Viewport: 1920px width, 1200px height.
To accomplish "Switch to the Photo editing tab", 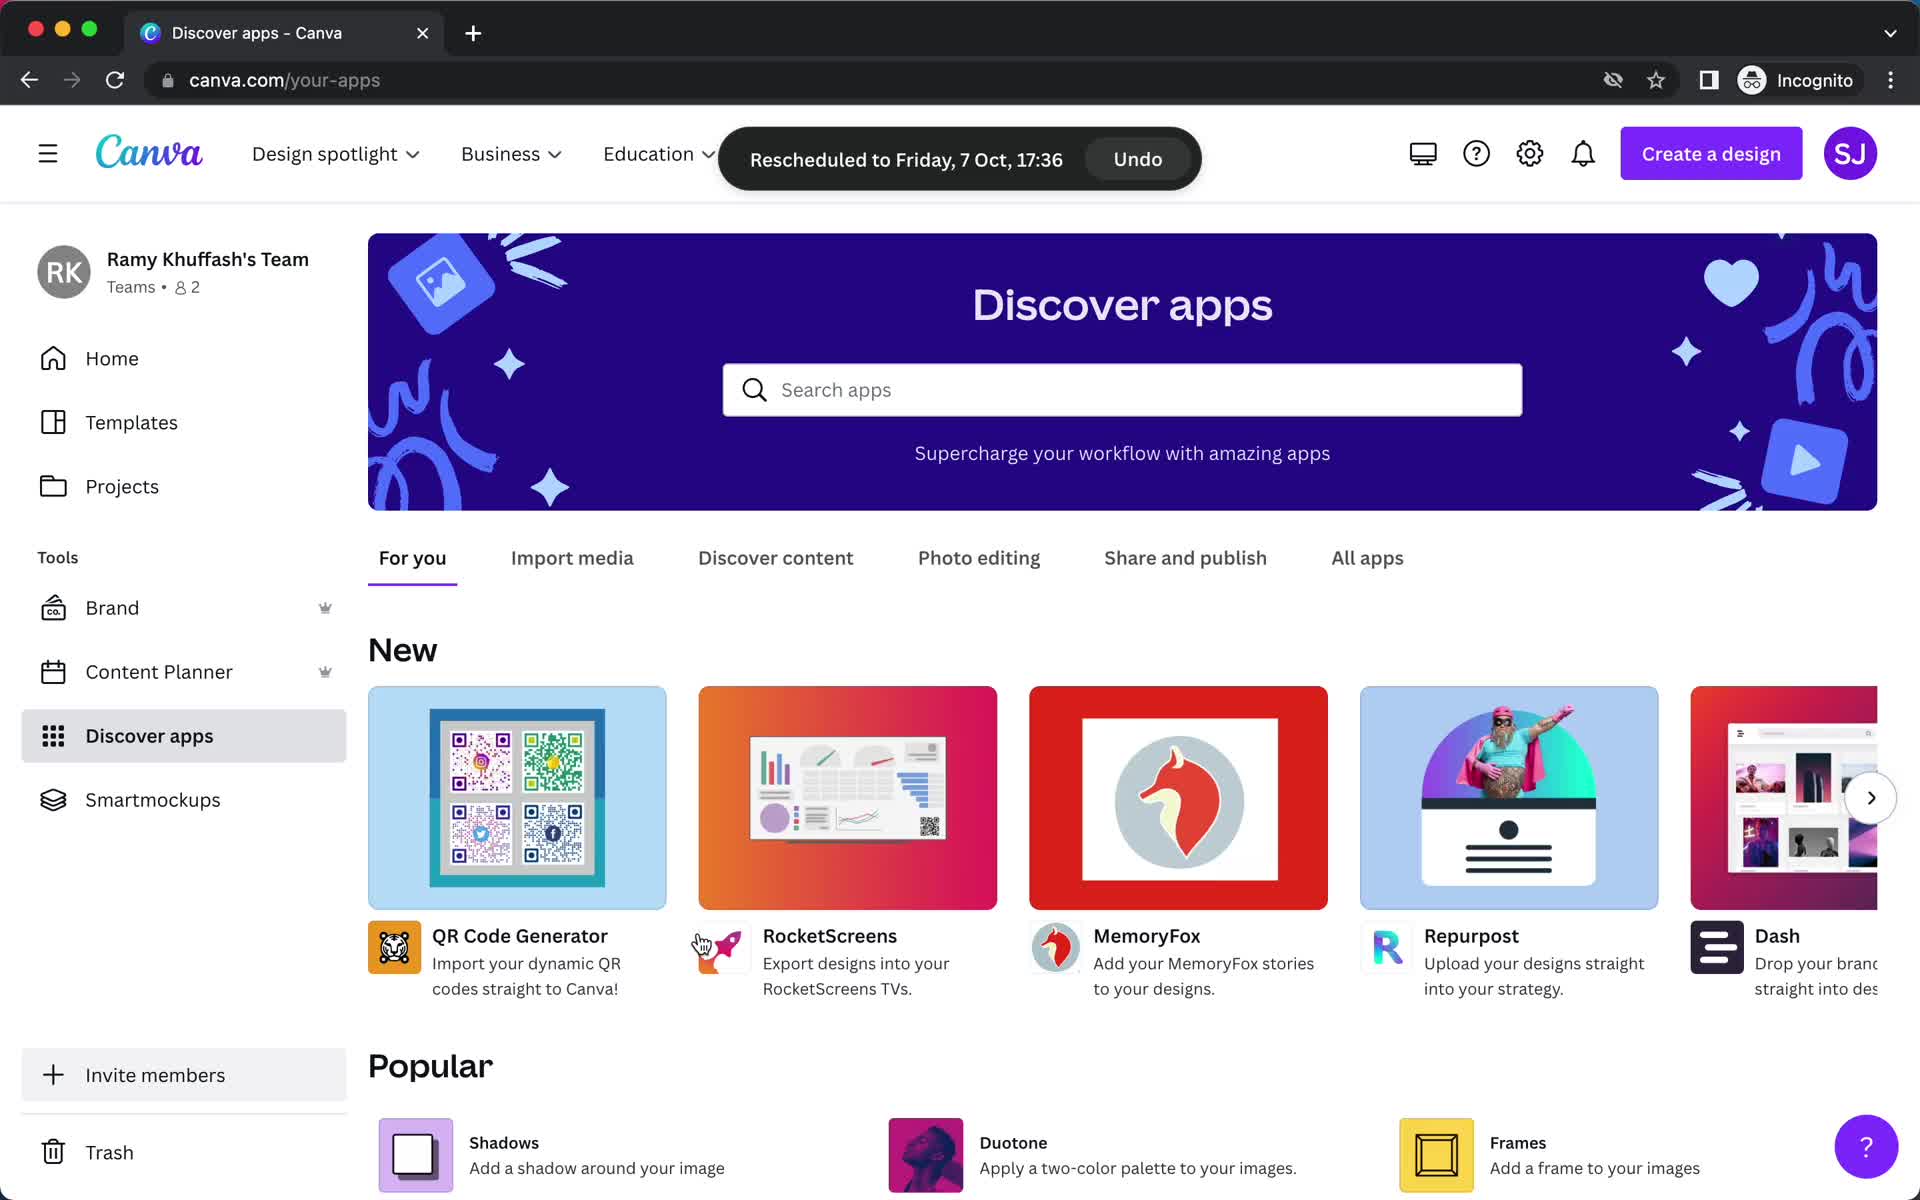I will point(979,558).
